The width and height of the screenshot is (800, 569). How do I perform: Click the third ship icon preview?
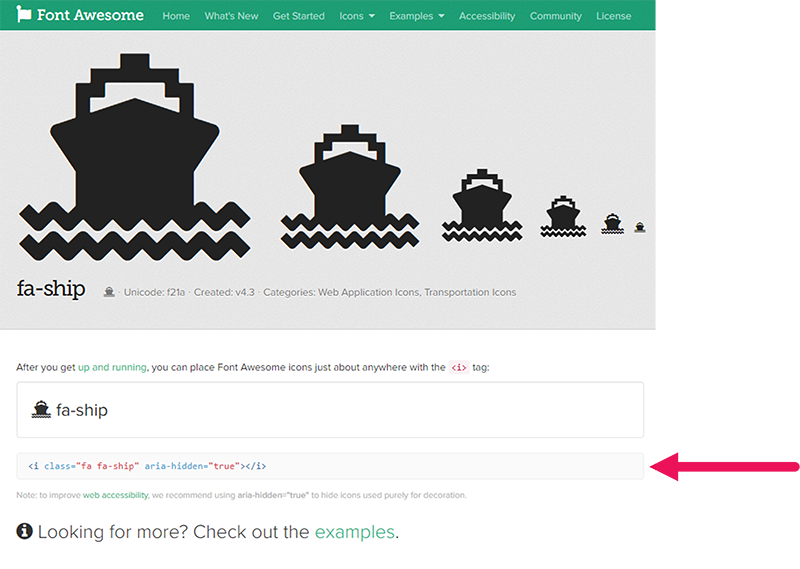[482, 205]
